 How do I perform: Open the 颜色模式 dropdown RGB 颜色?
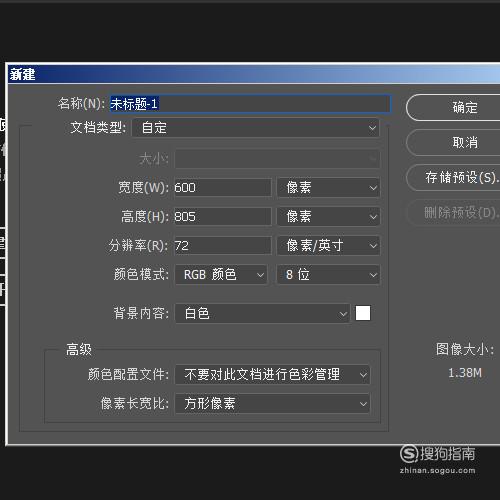[x=221, y=275]
